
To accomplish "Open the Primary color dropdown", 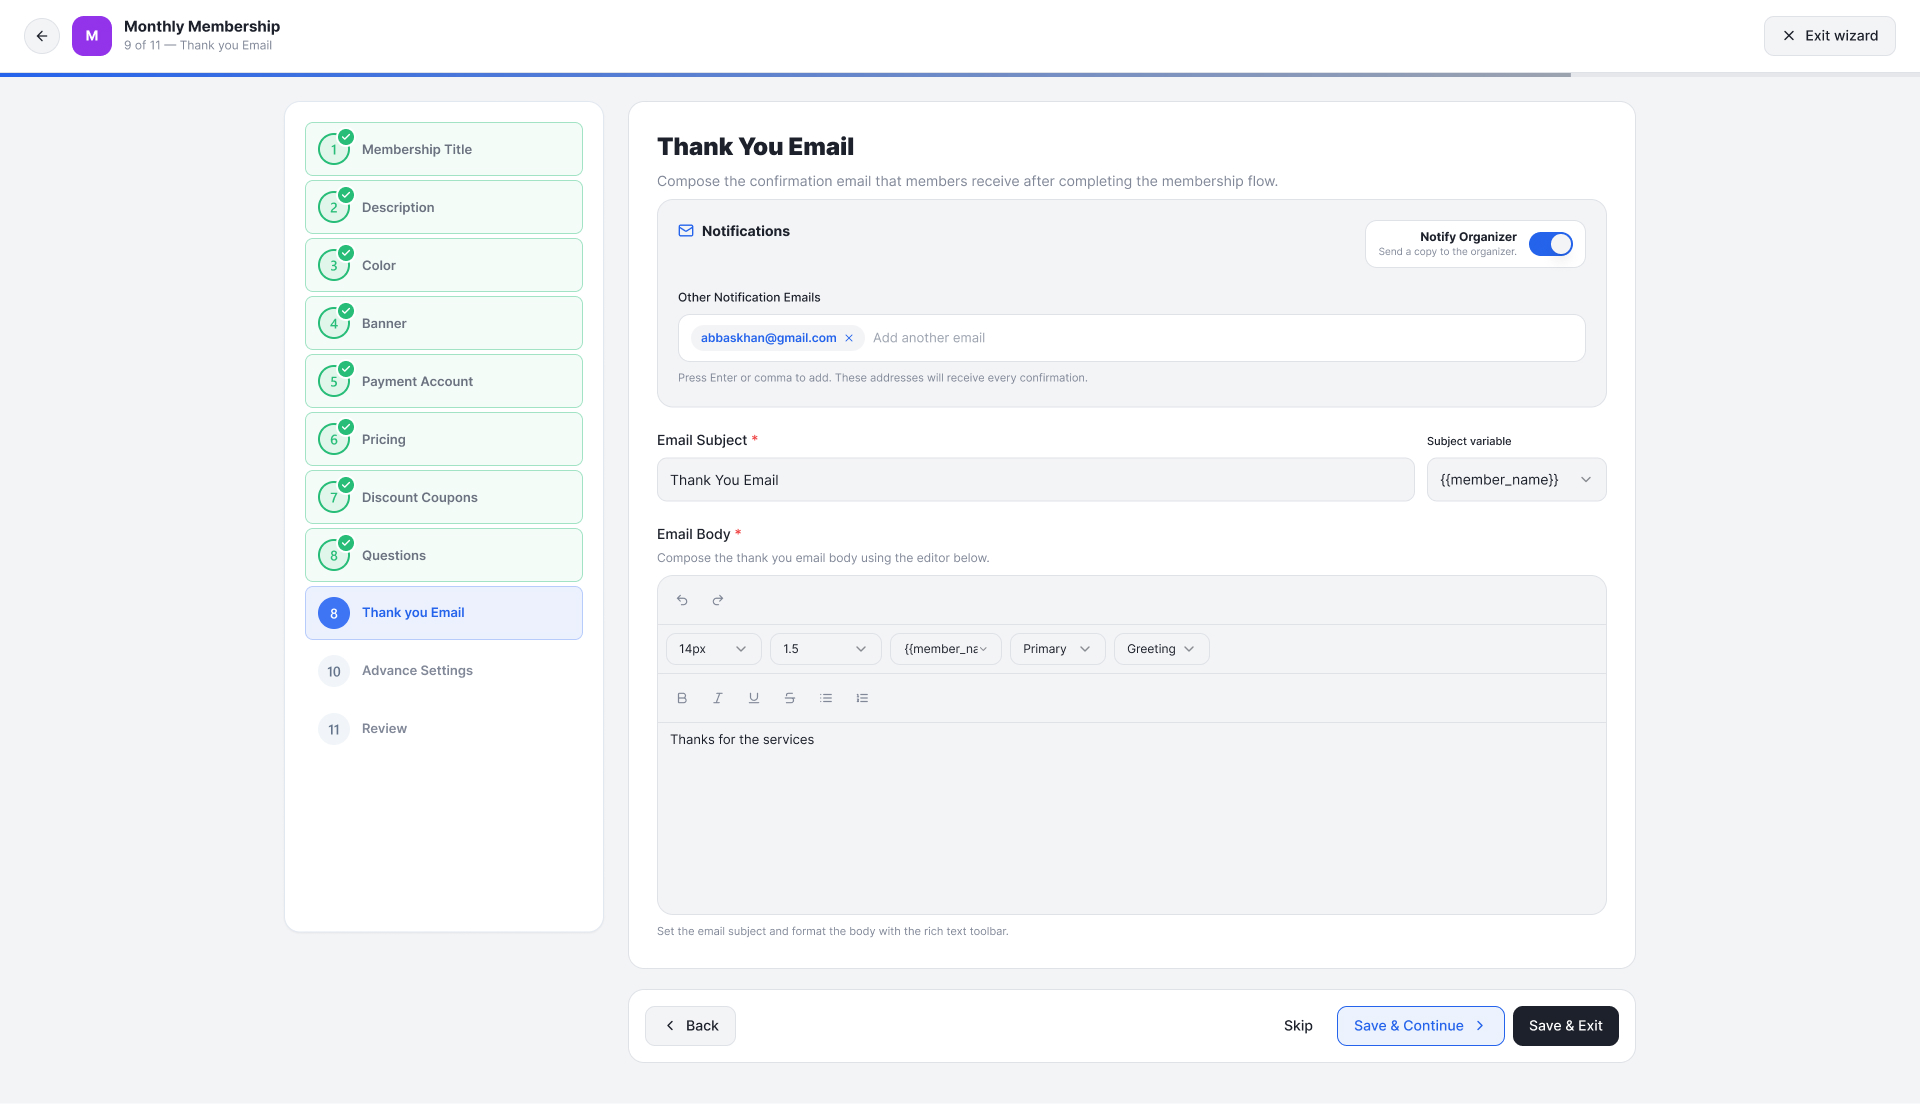I will 1057,649.
